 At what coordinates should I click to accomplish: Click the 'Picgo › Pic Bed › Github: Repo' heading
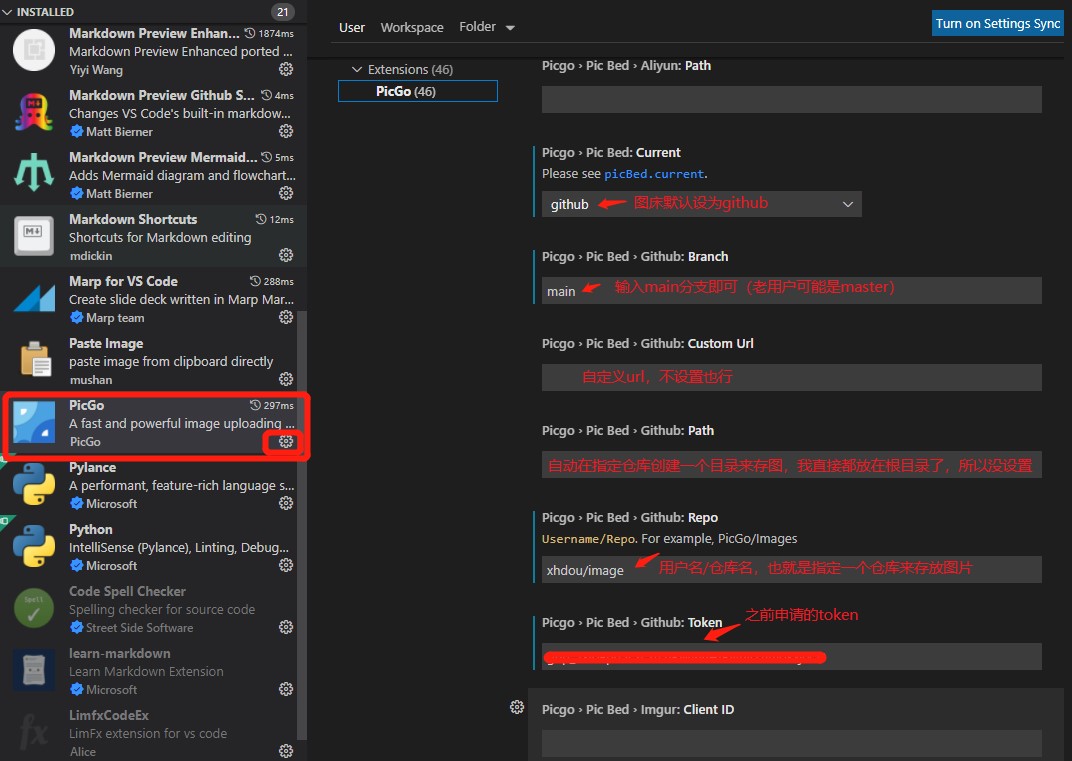[x=630, y=517]
